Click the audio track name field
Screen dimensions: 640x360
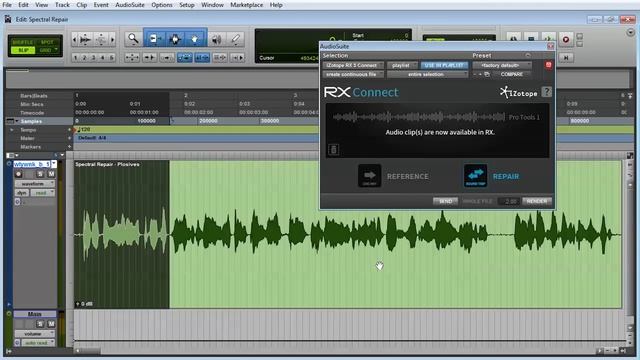32,164
